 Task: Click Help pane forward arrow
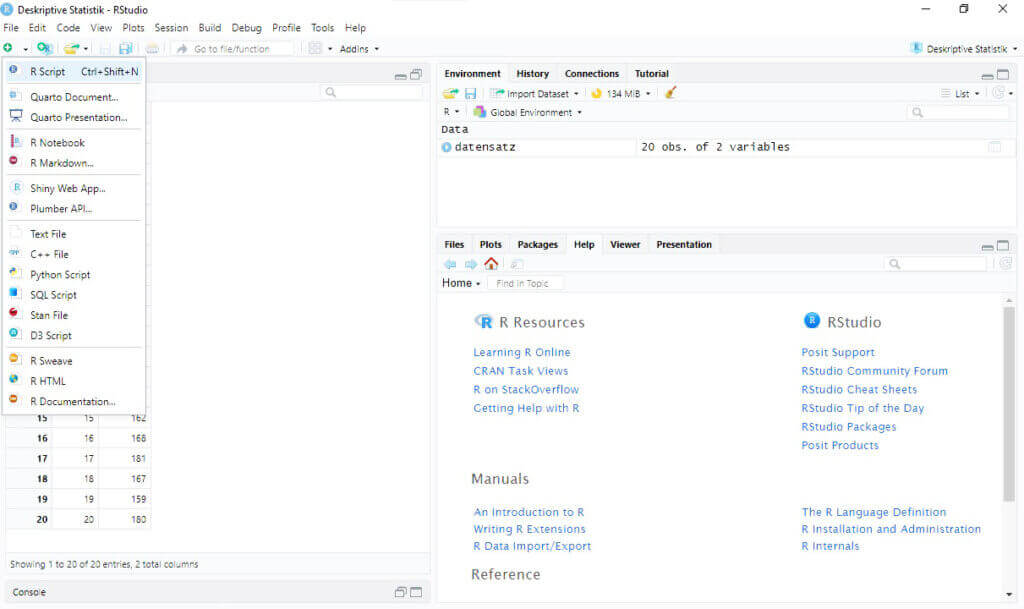[471, 264]
